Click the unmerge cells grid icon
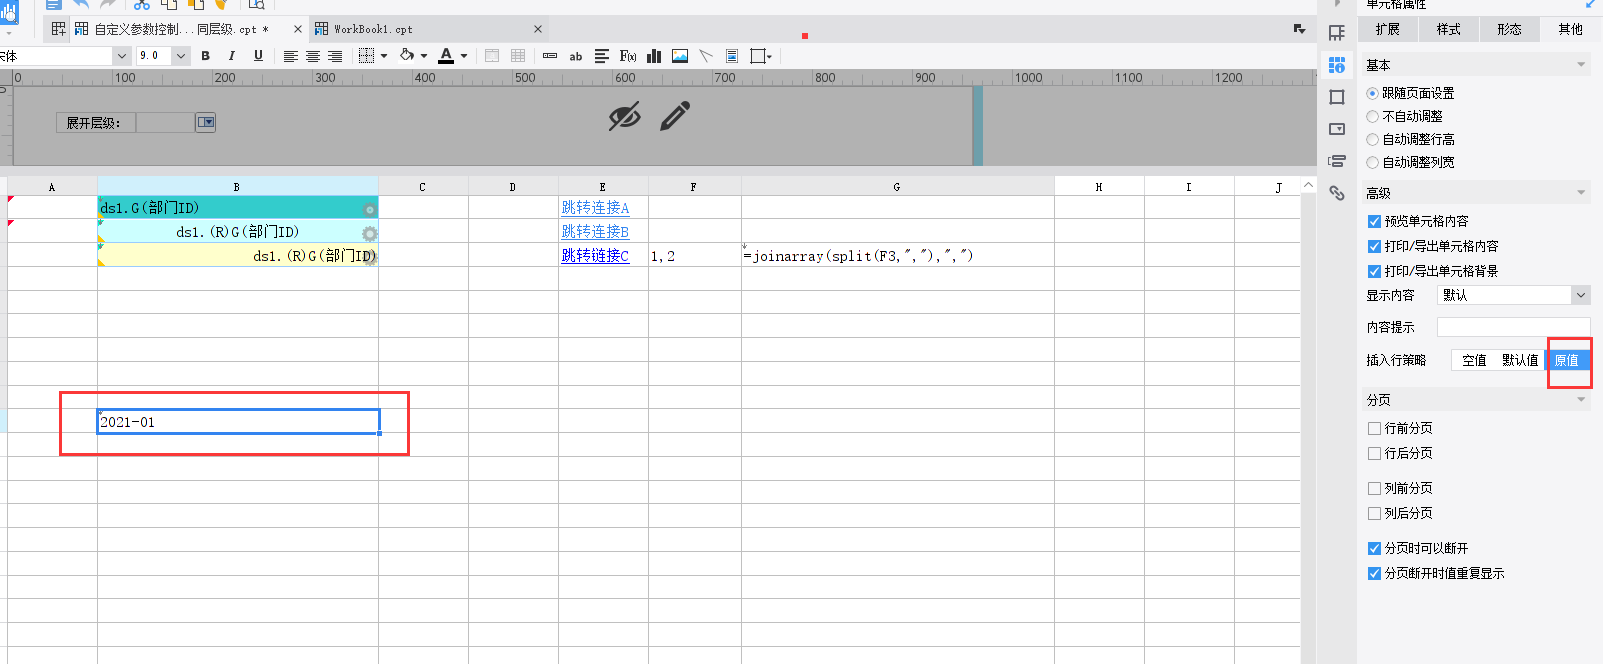Image resolution: width=1603 pixels, height=664 pixels. click(x=518, y=56)
